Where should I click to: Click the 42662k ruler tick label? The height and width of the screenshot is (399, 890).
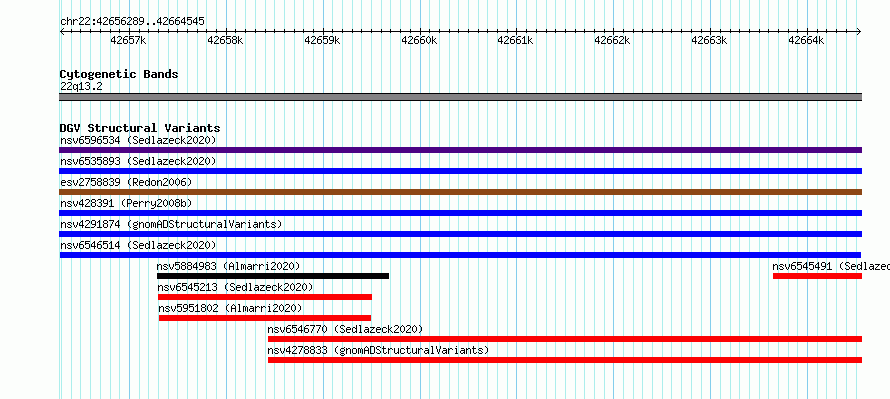click(x=612, y=41)
